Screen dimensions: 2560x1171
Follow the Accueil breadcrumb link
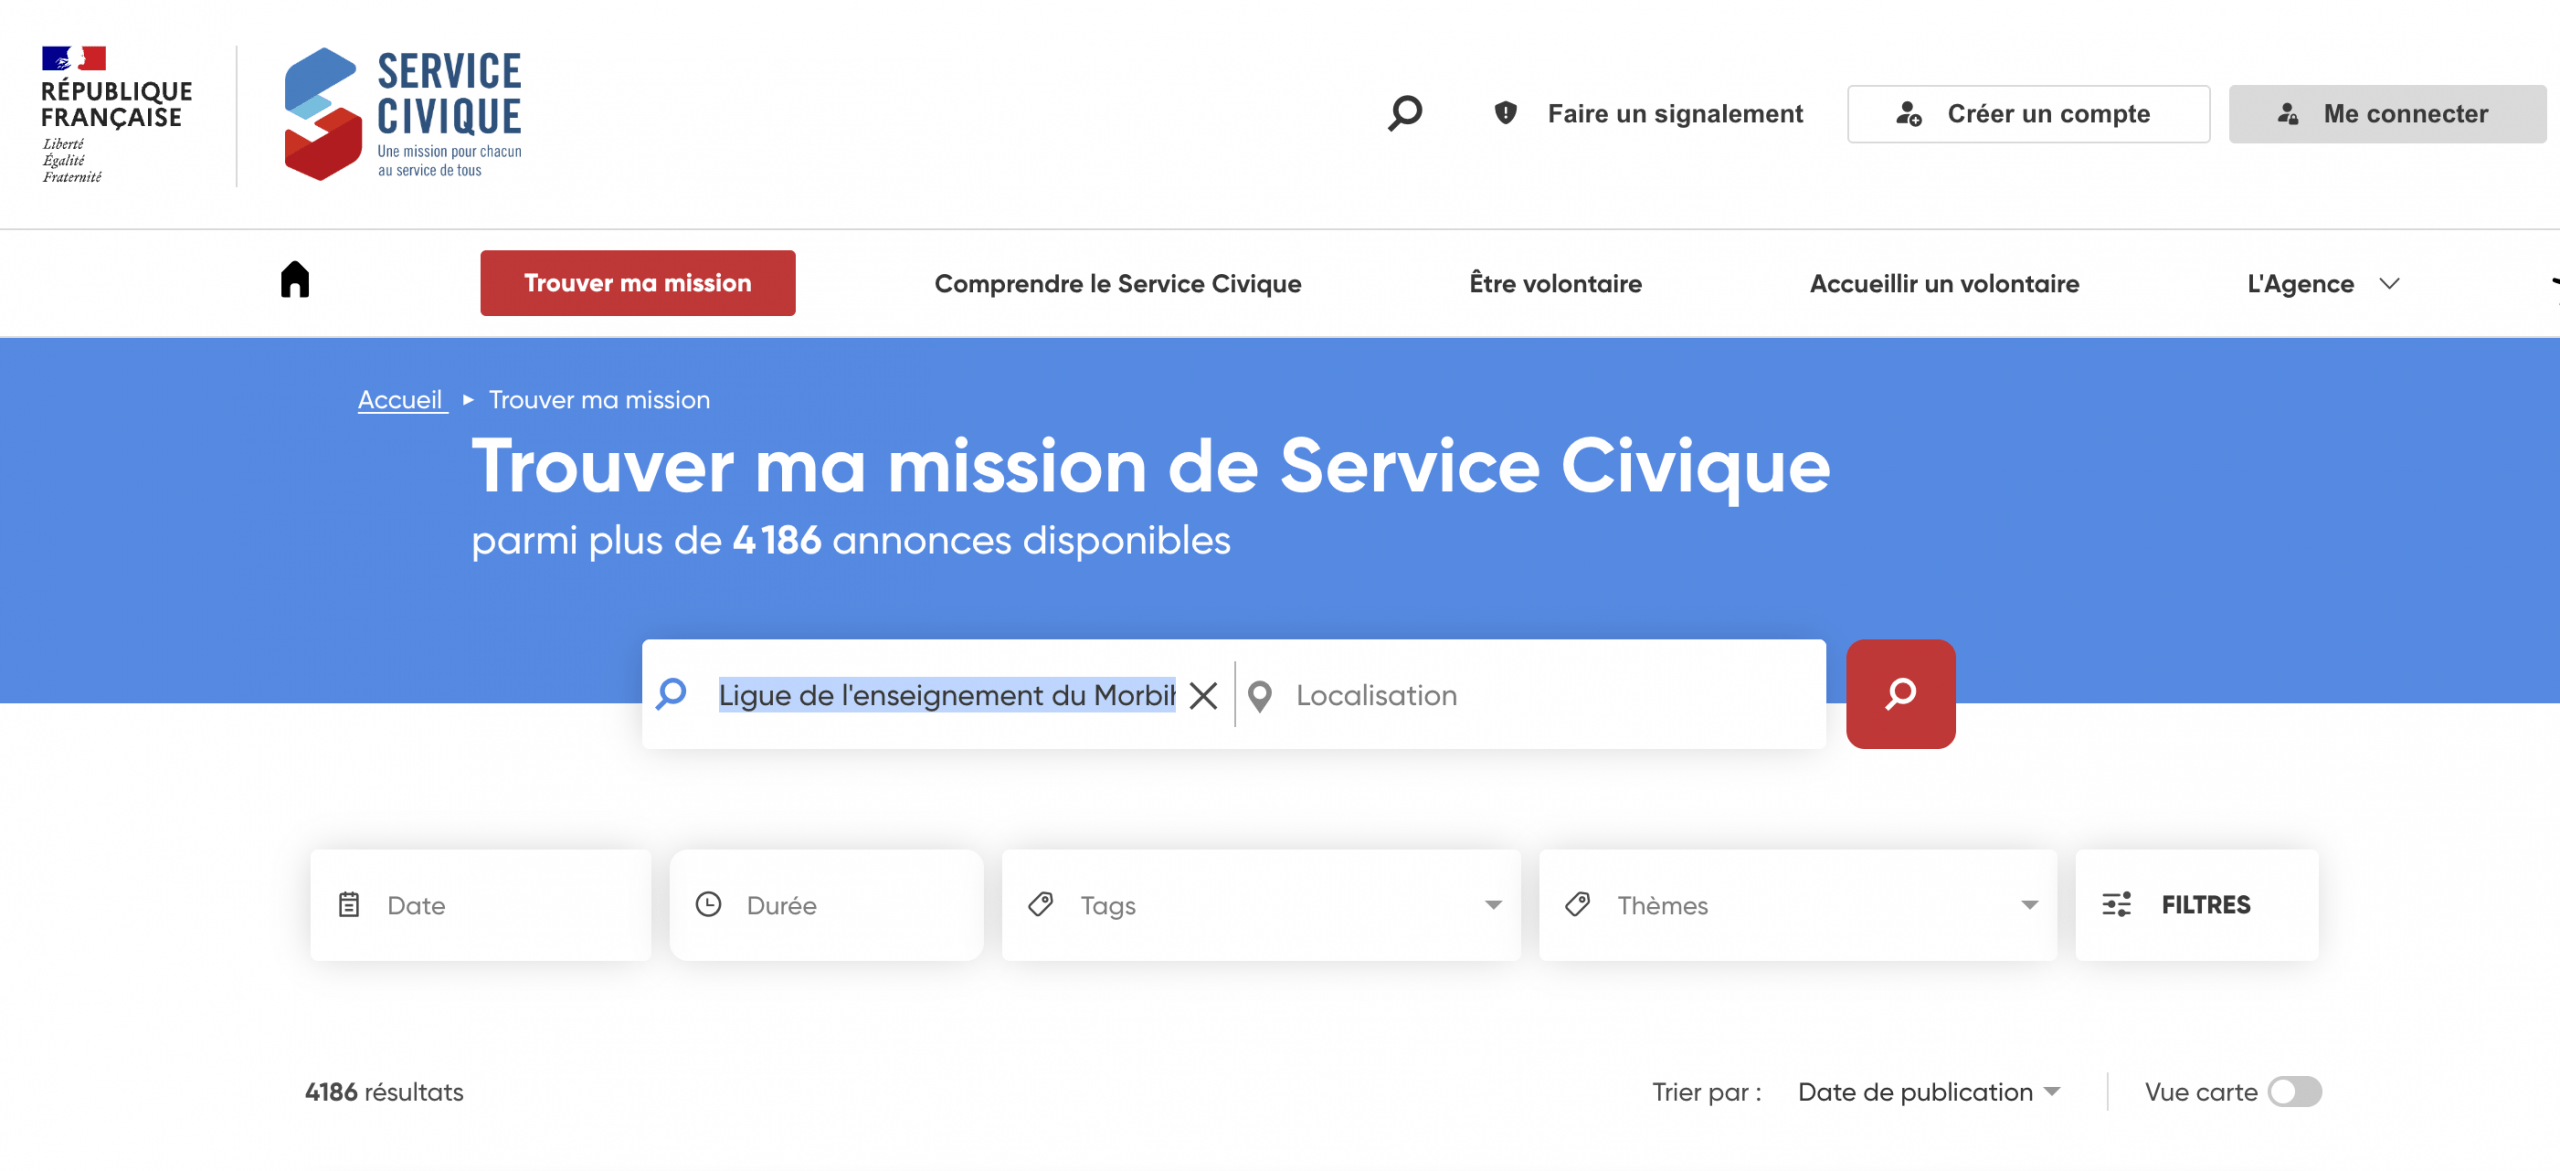pyautogui.click(x=401, y=400)
